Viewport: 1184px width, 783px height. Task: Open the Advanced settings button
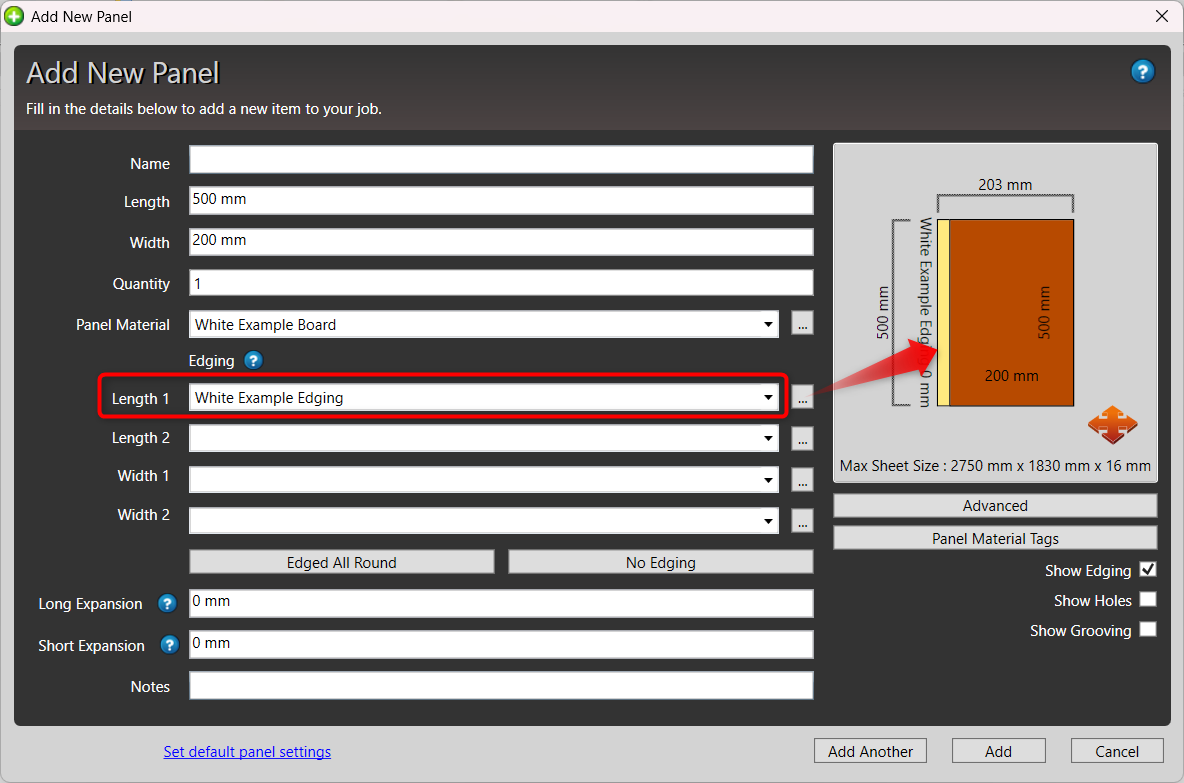click(995, 505)
